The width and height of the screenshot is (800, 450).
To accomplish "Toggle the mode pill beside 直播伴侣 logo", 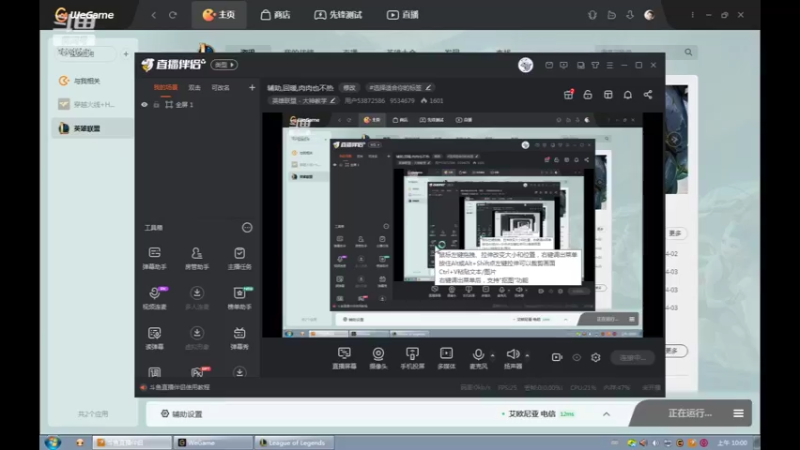I will (x=224, y=65).
